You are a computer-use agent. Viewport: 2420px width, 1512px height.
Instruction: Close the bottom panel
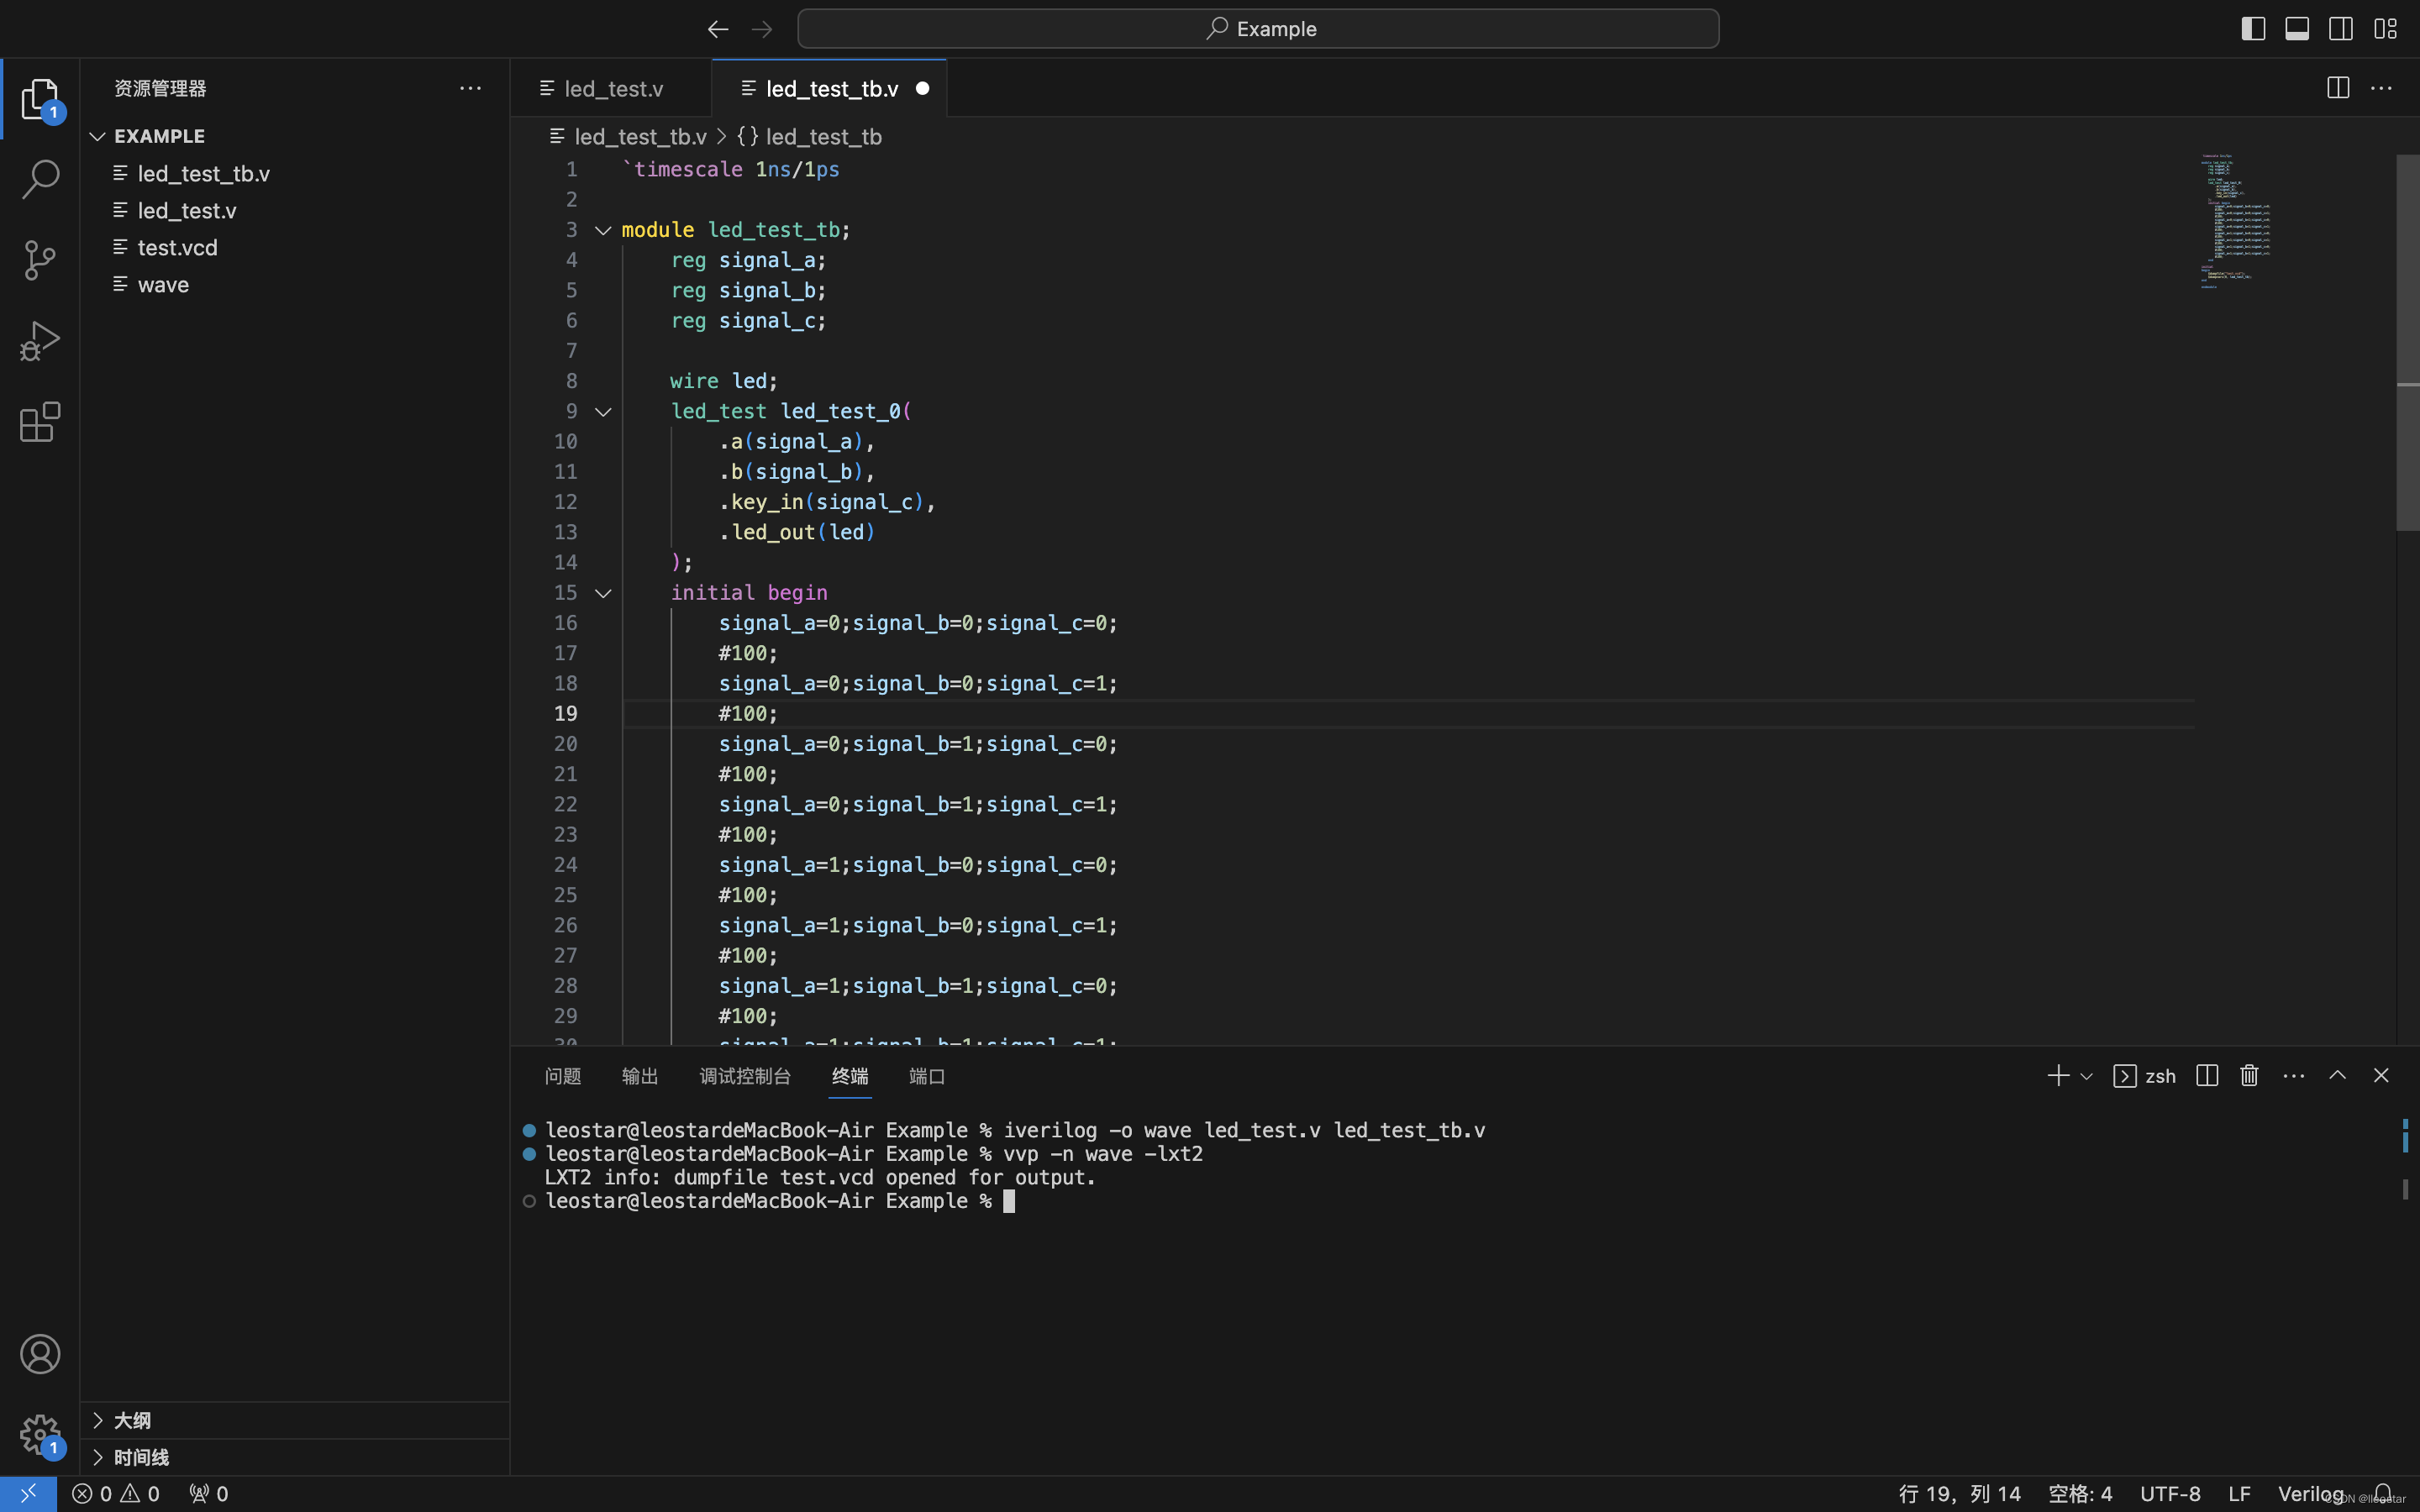2381,1076
